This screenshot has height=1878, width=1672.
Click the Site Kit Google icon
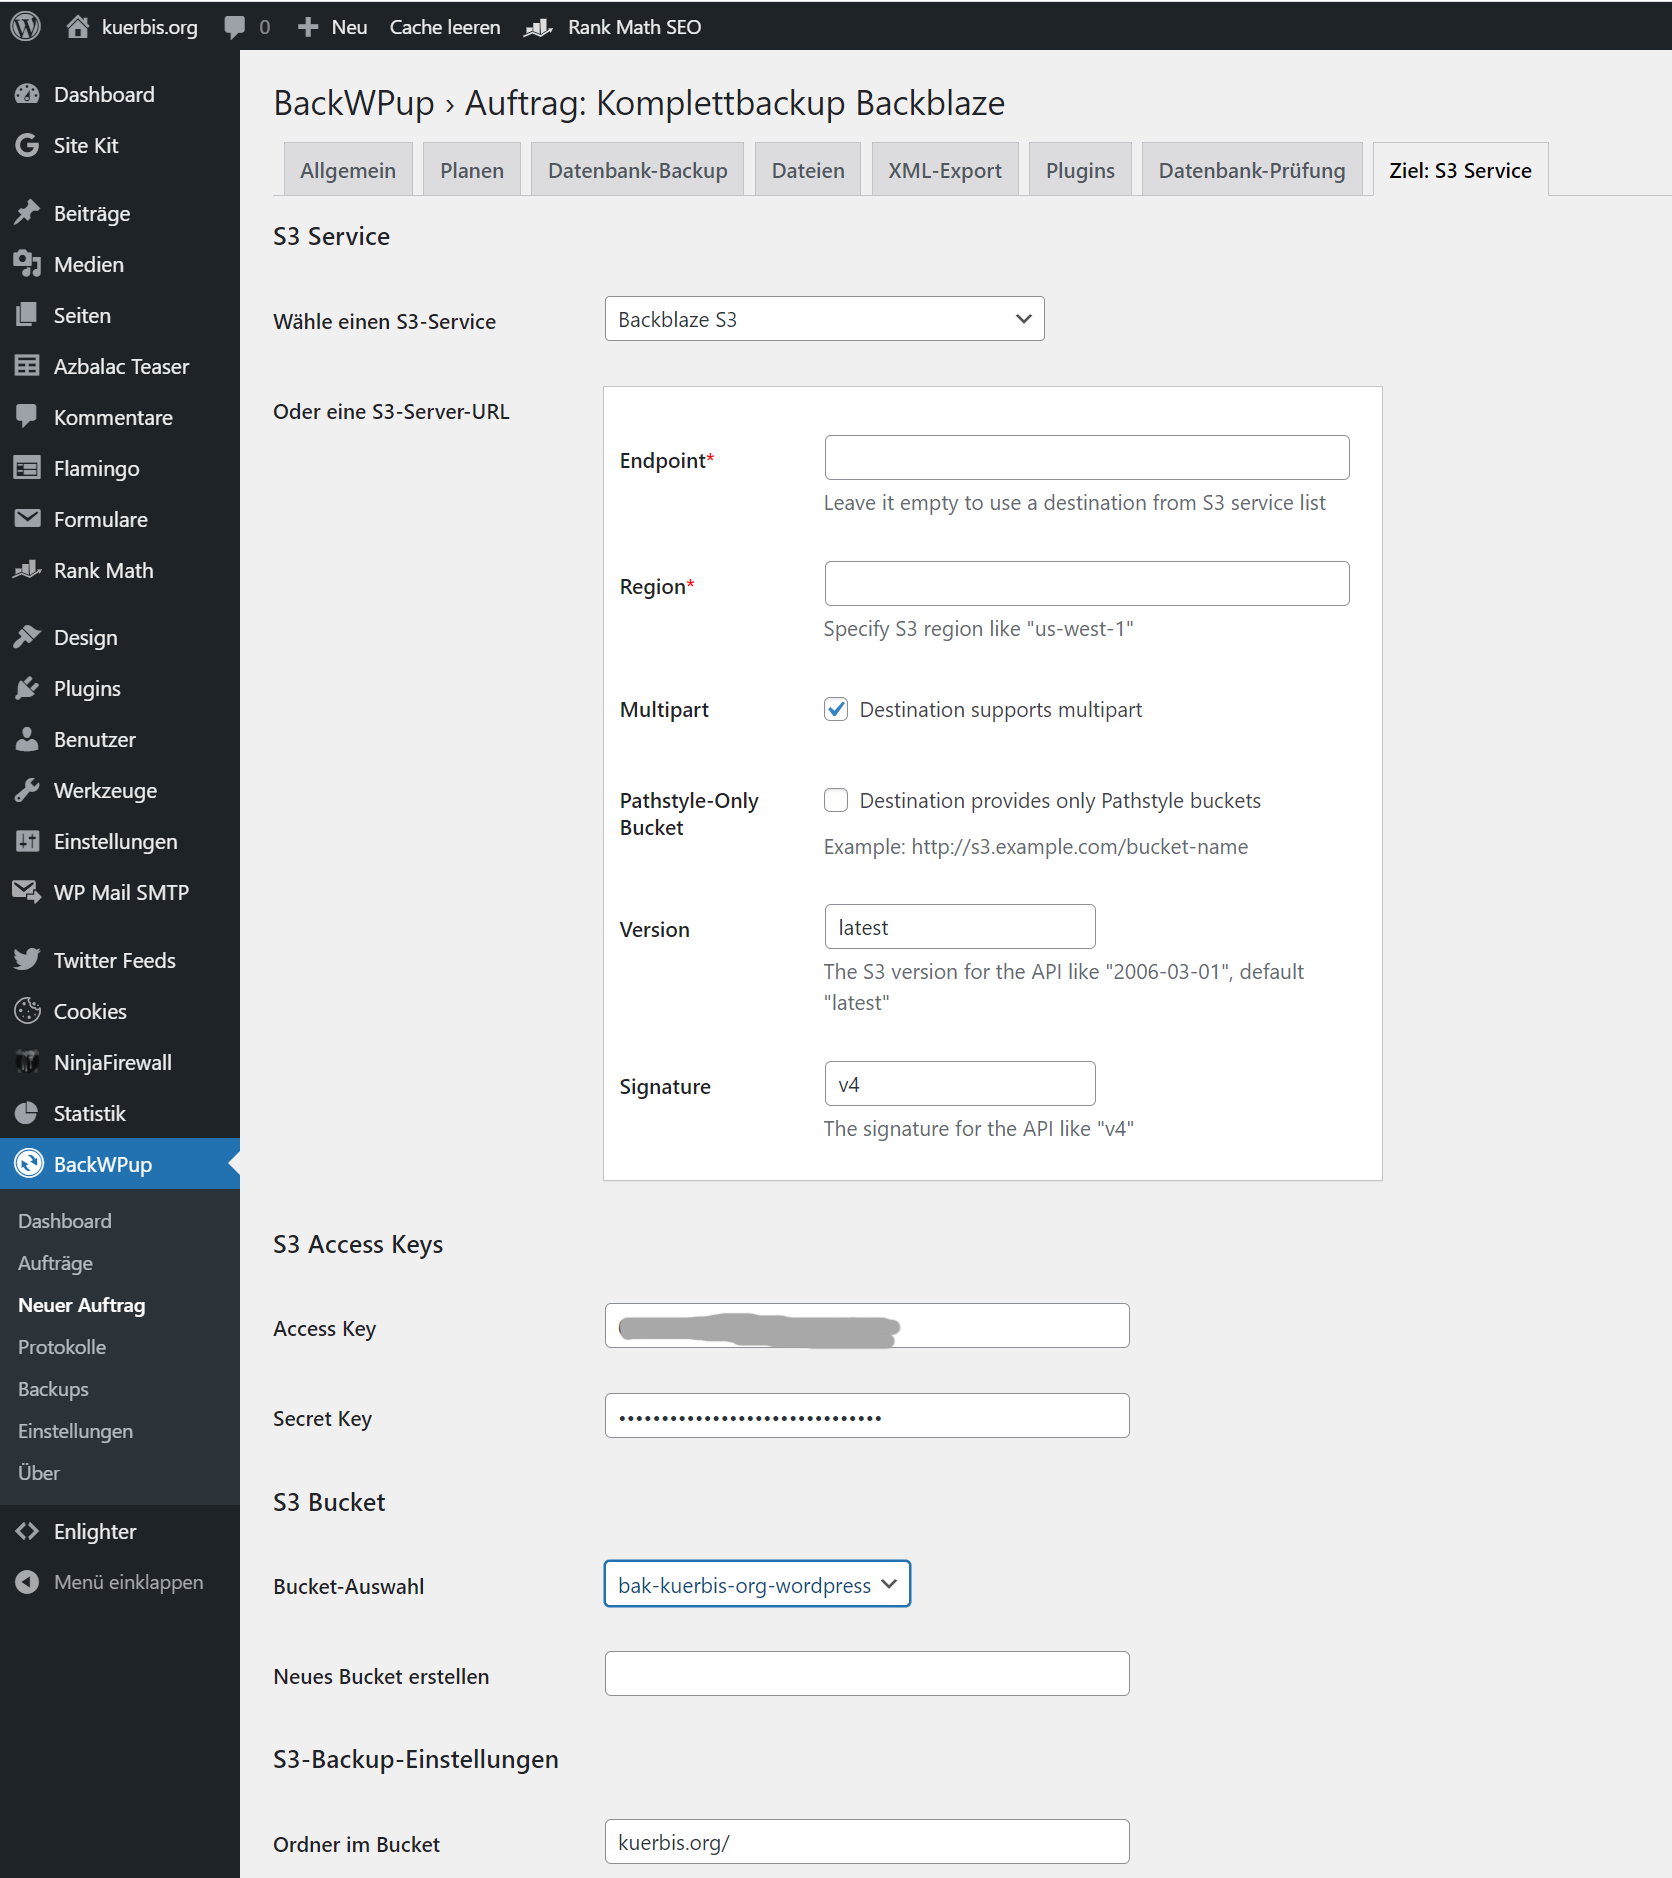point(27,145)
